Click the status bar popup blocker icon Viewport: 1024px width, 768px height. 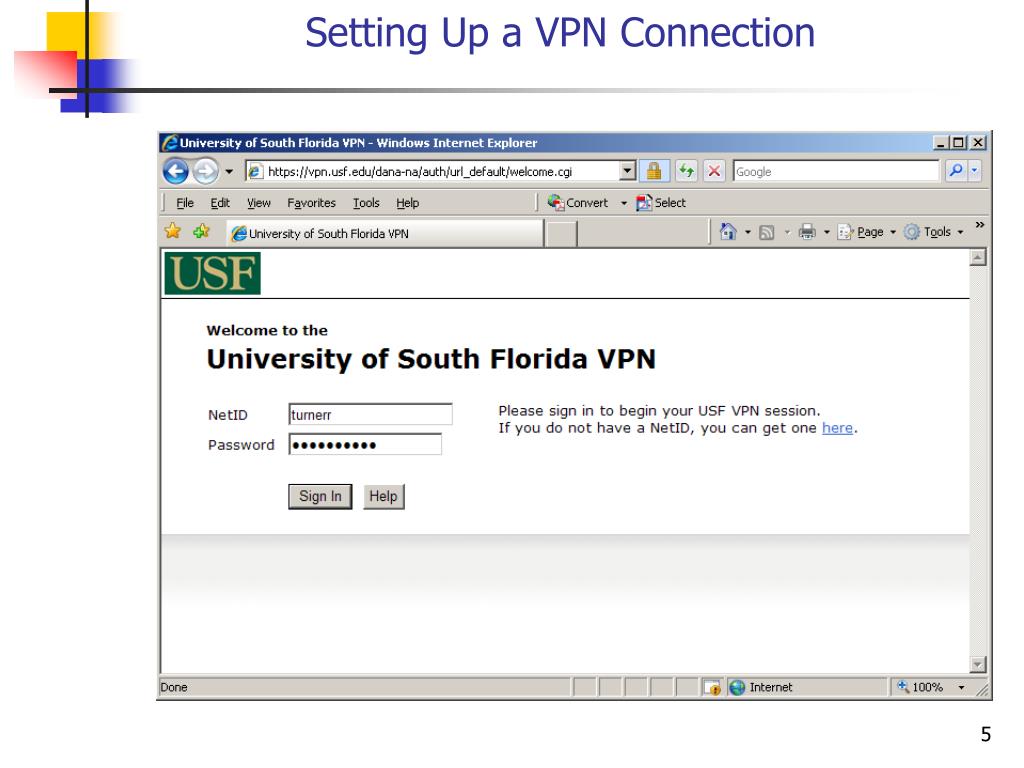[712, 688]
